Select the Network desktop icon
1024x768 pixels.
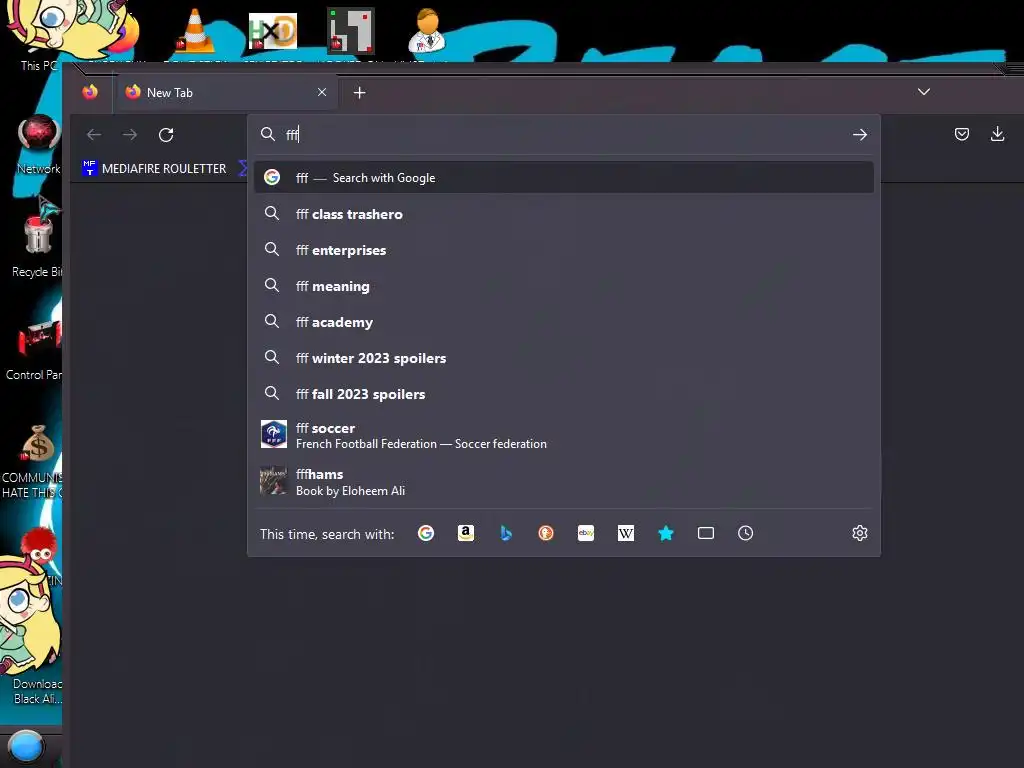[39, 144]
